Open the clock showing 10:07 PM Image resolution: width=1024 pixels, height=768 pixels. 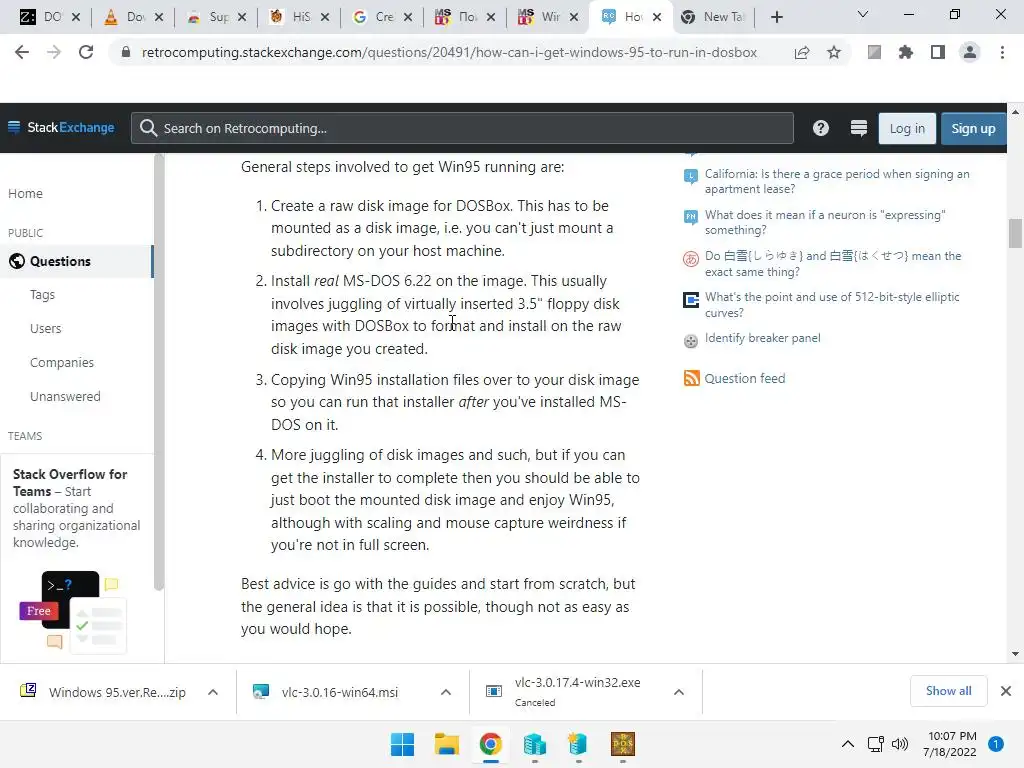[x=950, y=744]
